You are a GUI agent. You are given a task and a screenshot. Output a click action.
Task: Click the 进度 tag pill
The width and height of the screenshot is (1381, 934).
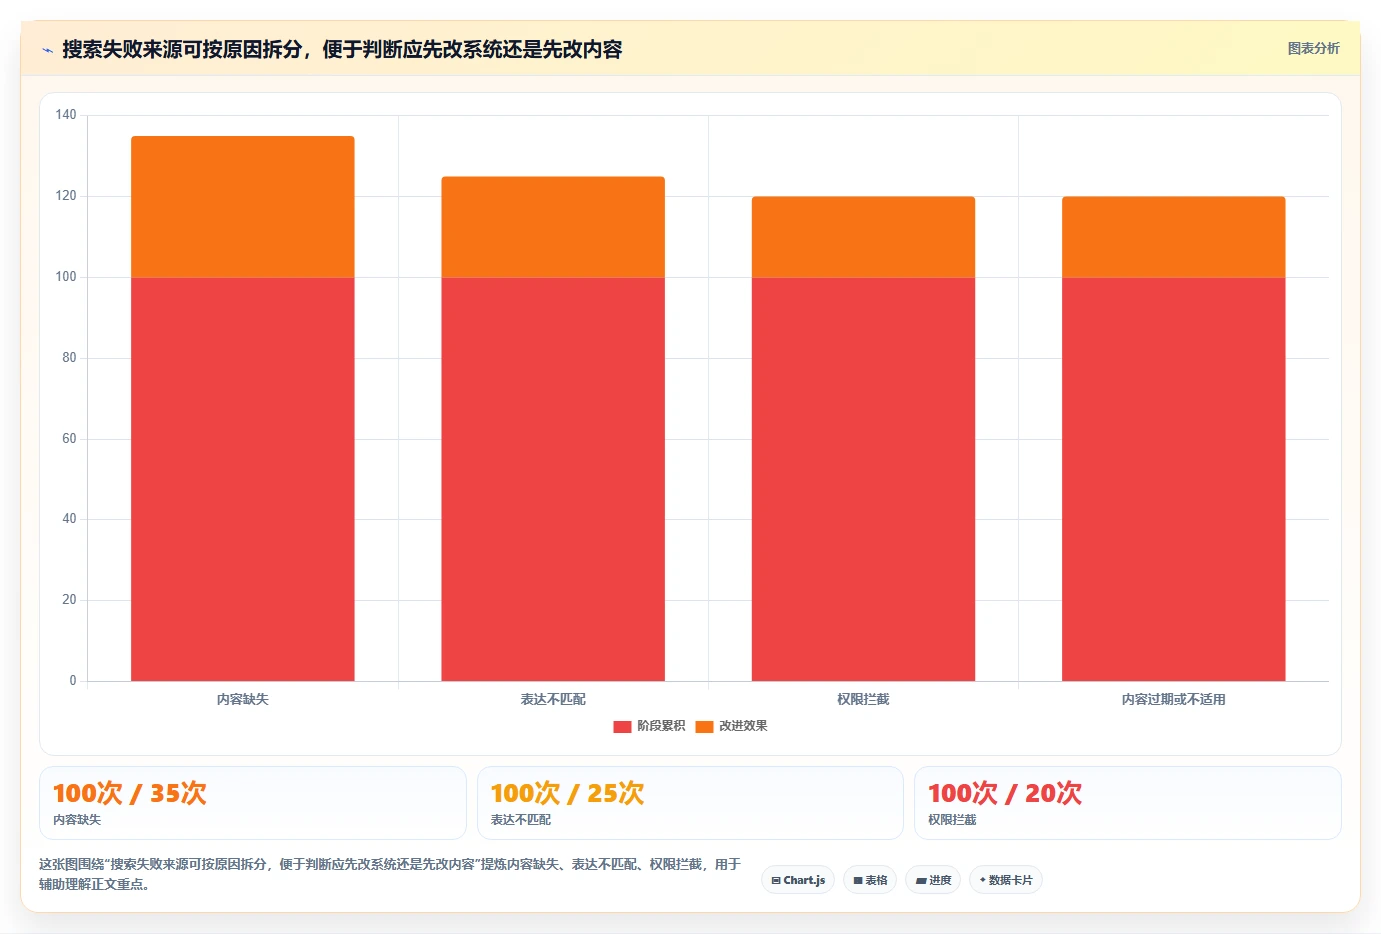(934, 880)
